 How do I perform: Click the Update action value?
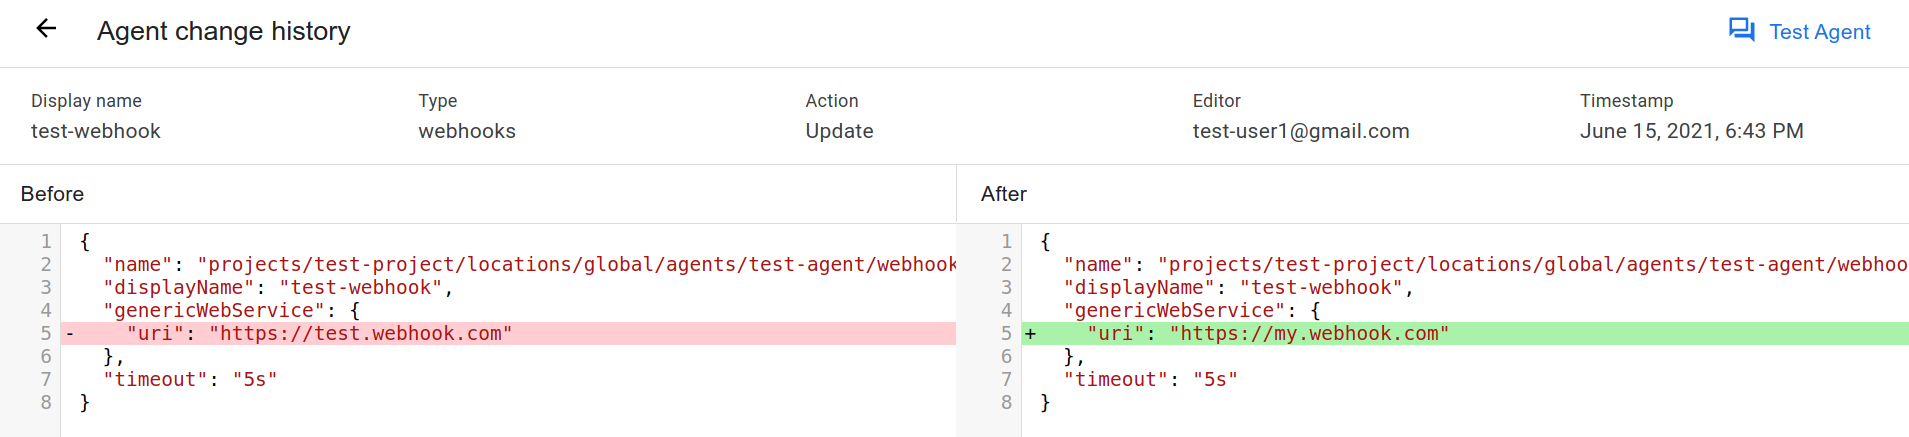click(839, 131)
